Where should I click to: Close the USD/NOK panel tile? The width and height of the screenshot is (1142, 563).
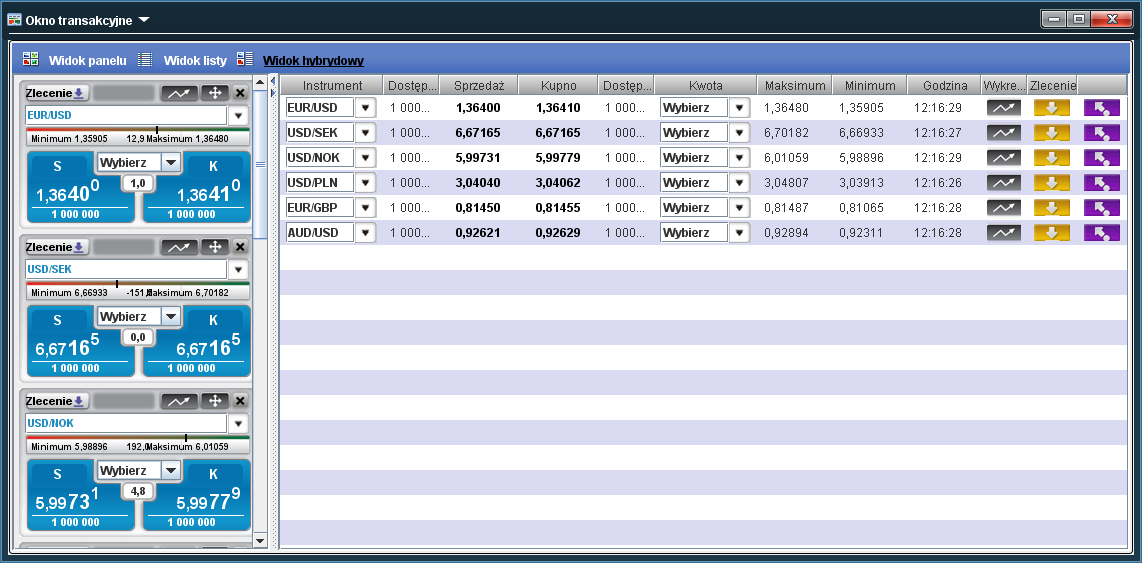[240, 401]
